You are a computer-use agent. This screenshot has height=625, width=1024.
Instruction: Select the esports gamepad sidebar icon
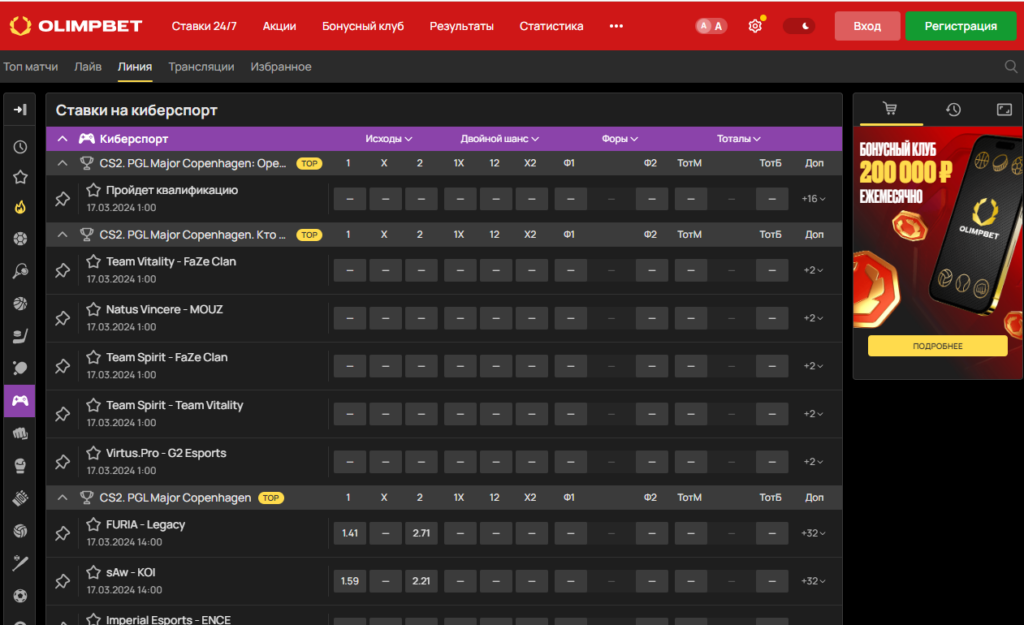tap(20, 400)
